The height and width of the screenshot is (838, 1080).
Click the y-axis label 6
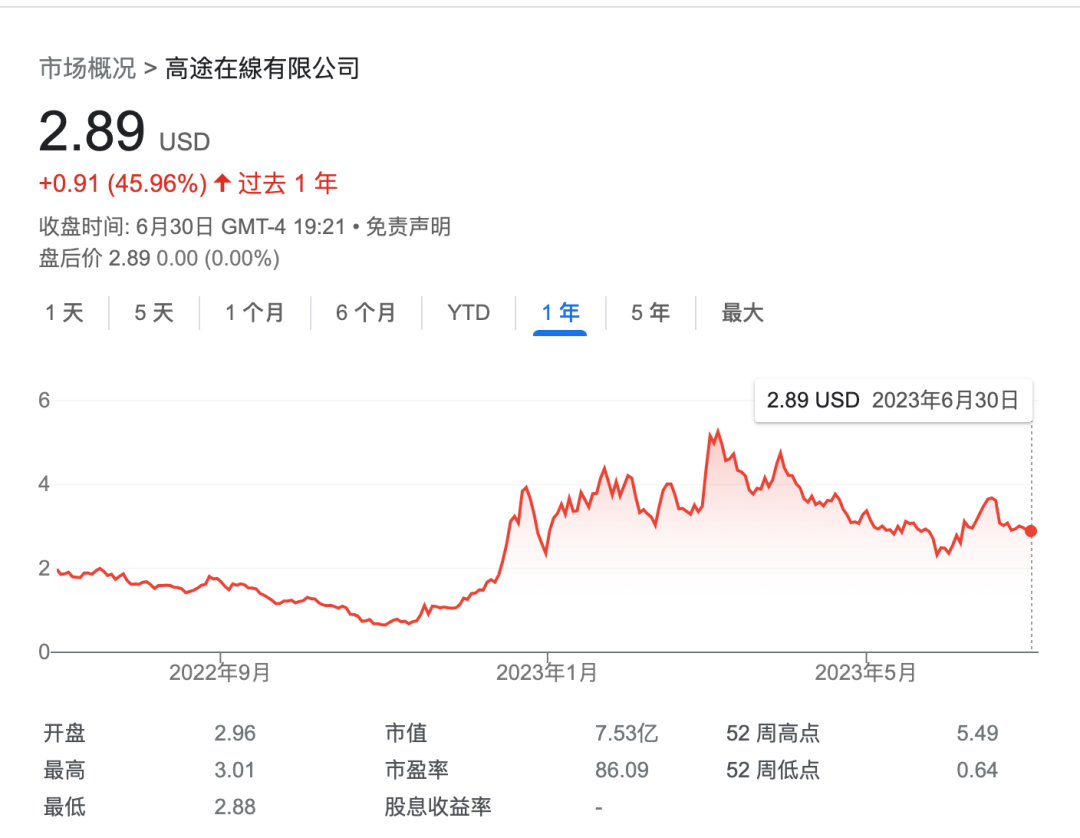[x=44, y=400]
